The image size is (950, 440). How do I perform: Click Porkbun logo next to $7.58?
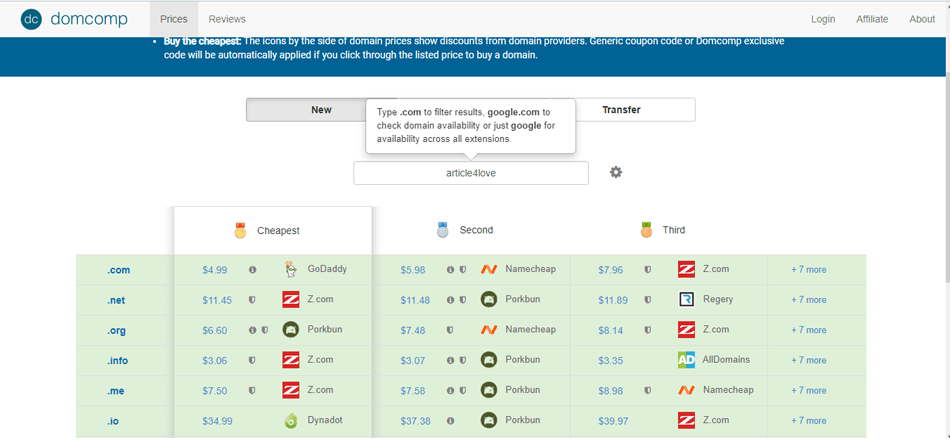tap(489, 390)
